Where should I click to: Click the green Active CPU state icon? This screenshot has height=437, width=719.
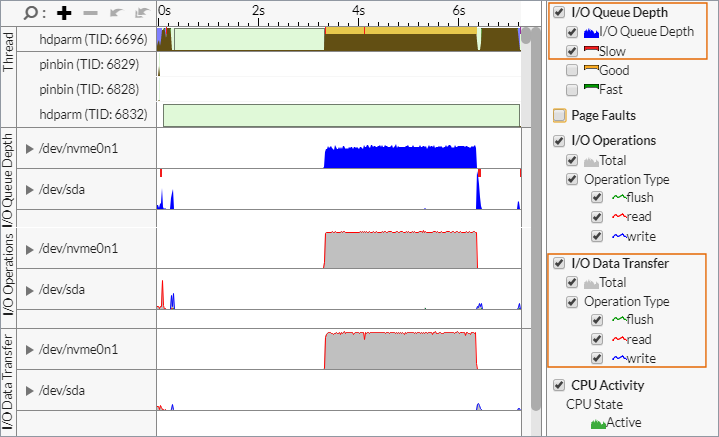pyautogui.click(x=599, y=423)
